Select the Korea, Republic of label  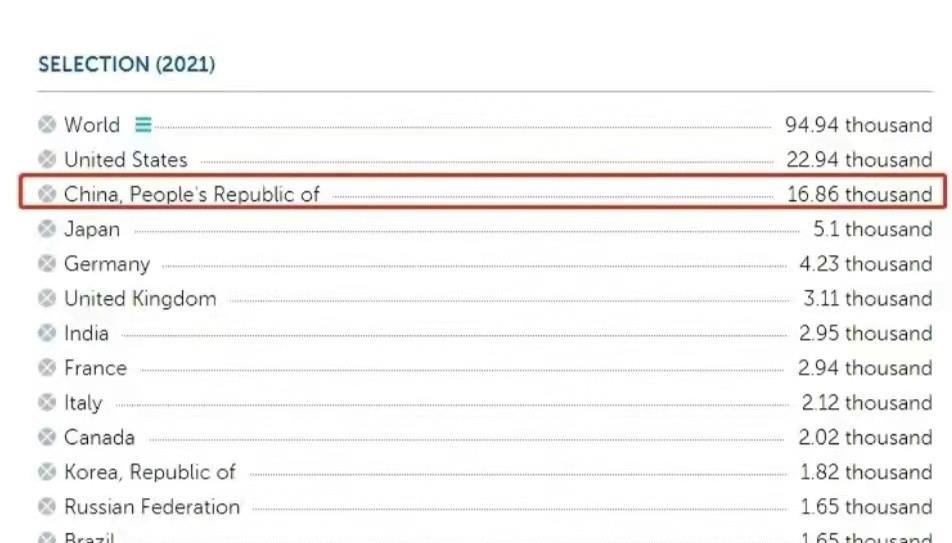point(149,473)
